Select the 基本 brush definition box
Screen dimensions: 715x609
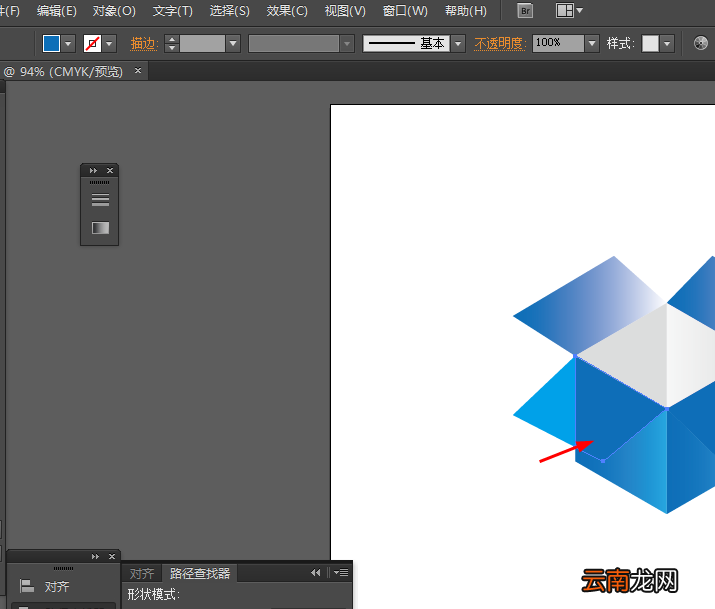point(406,44)
